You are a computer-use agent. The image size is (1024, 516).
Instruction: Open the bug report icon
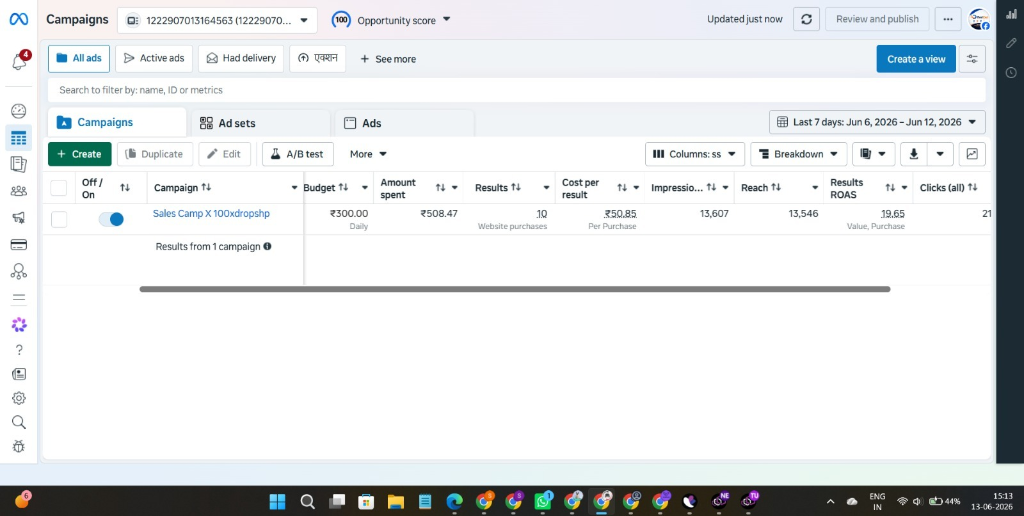(19, 446)
